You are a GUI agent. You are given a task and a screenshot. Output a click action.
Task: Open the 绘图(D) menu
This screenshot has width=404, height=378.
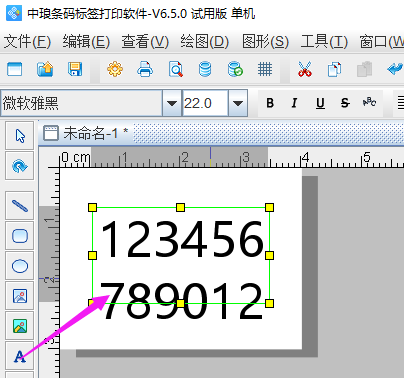[205, 42]
